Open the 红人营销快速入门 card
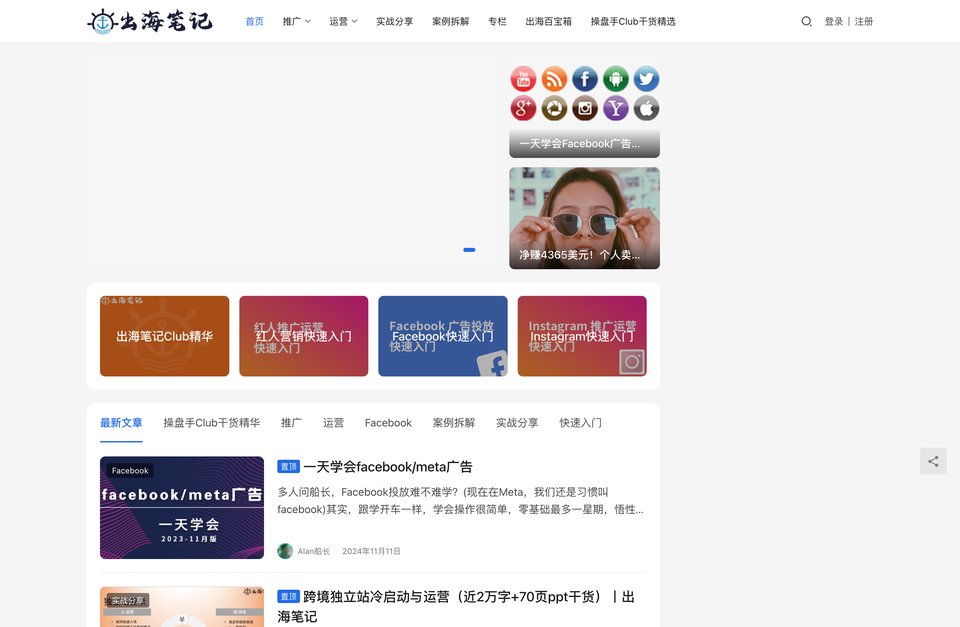Viewport: 960px width, 627px height. pos(304,336)
